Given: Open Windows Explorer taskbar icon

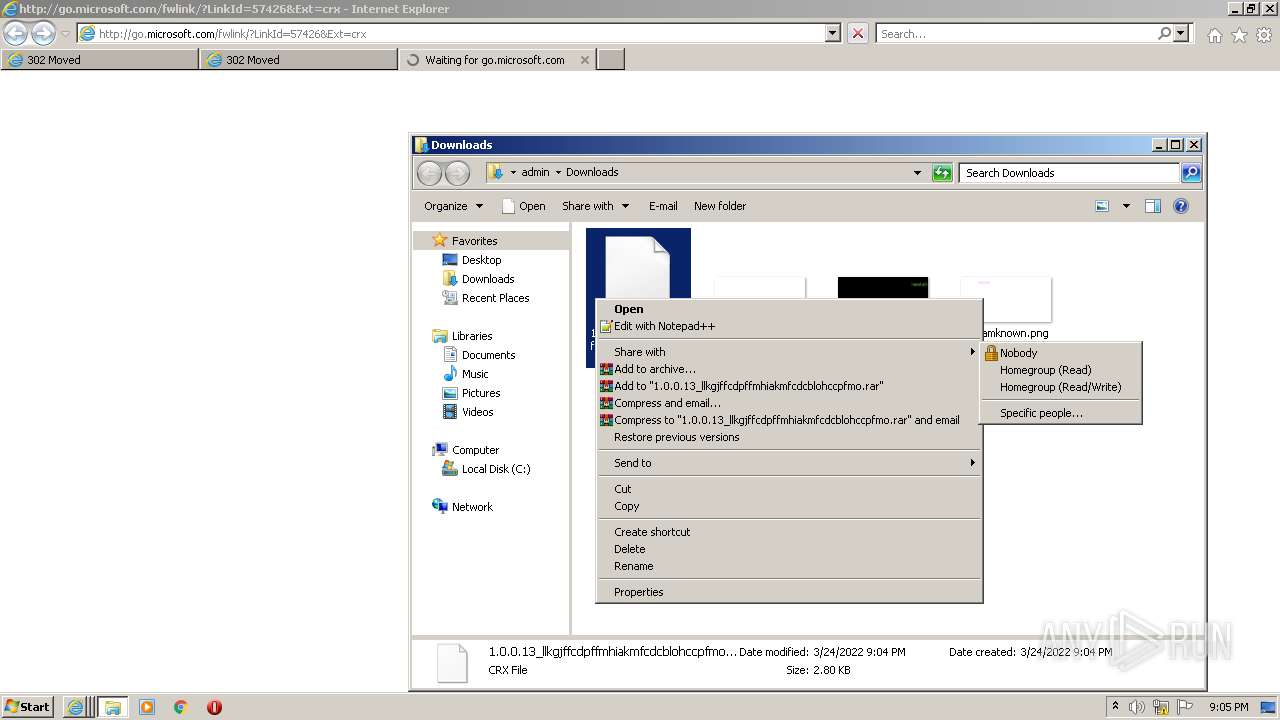Looking at the screenshot, I should click(x=113, y=707).
